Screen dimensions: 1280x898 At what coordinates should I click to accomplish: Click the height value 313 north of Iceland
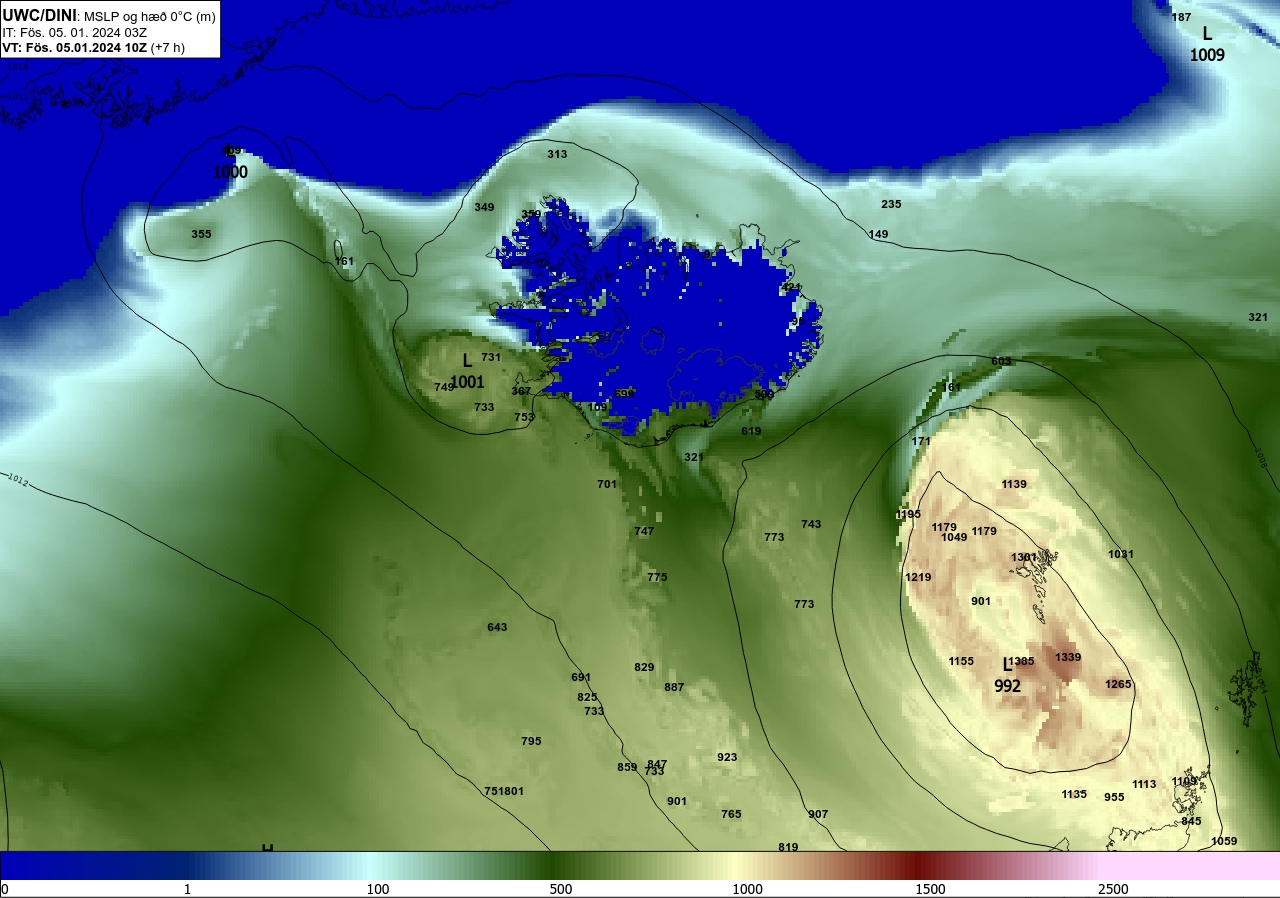(557, 154)
